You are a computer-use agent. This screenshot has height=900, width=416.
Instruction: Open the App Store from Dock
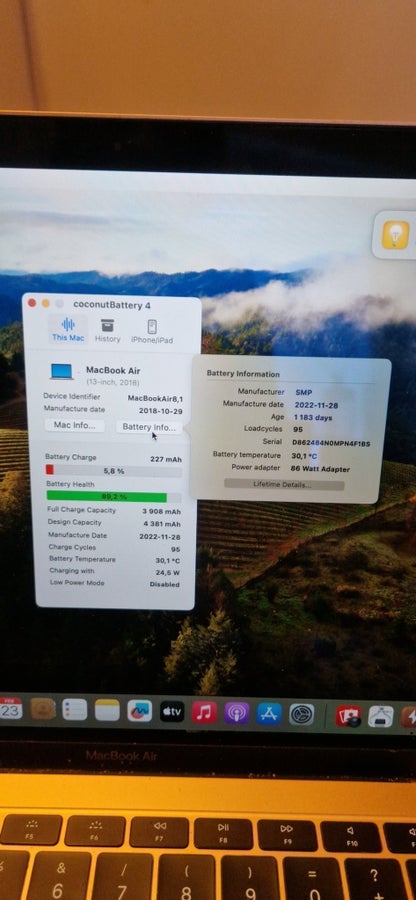point(269,713)
